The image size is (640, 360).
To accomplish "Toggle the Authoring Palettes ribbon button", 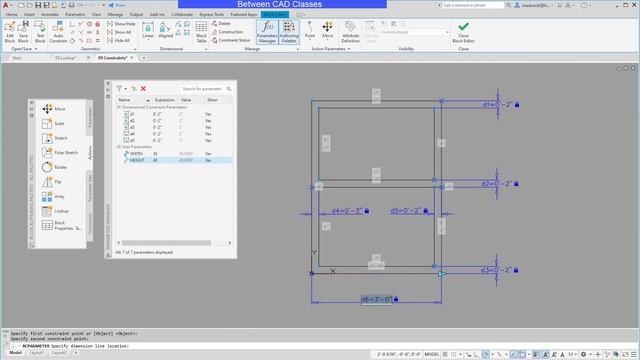I will coord(289,32).
